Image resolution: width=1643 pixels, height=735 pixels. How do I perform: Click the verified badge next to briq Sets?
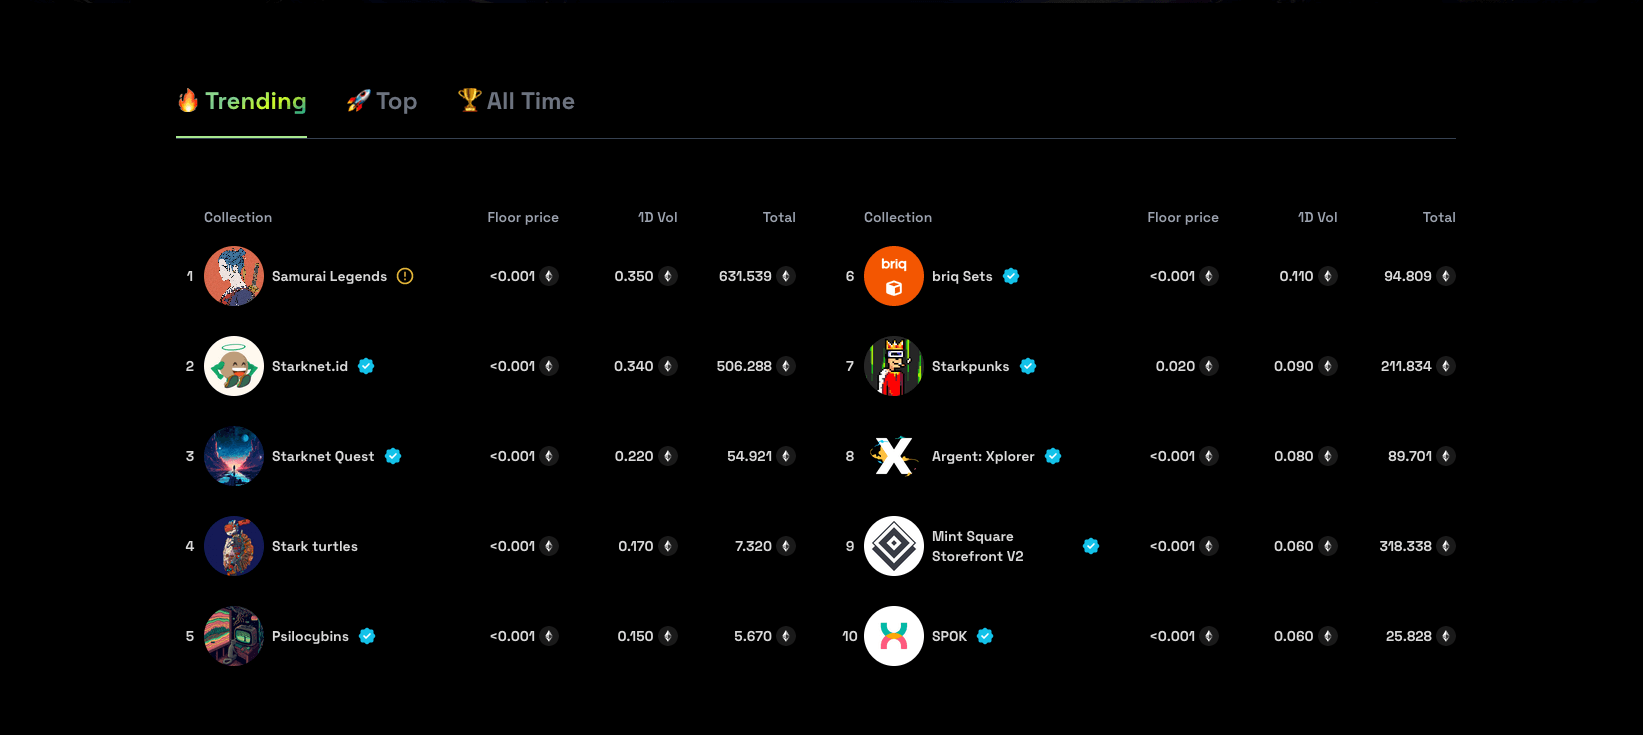tap(1011, 276)
